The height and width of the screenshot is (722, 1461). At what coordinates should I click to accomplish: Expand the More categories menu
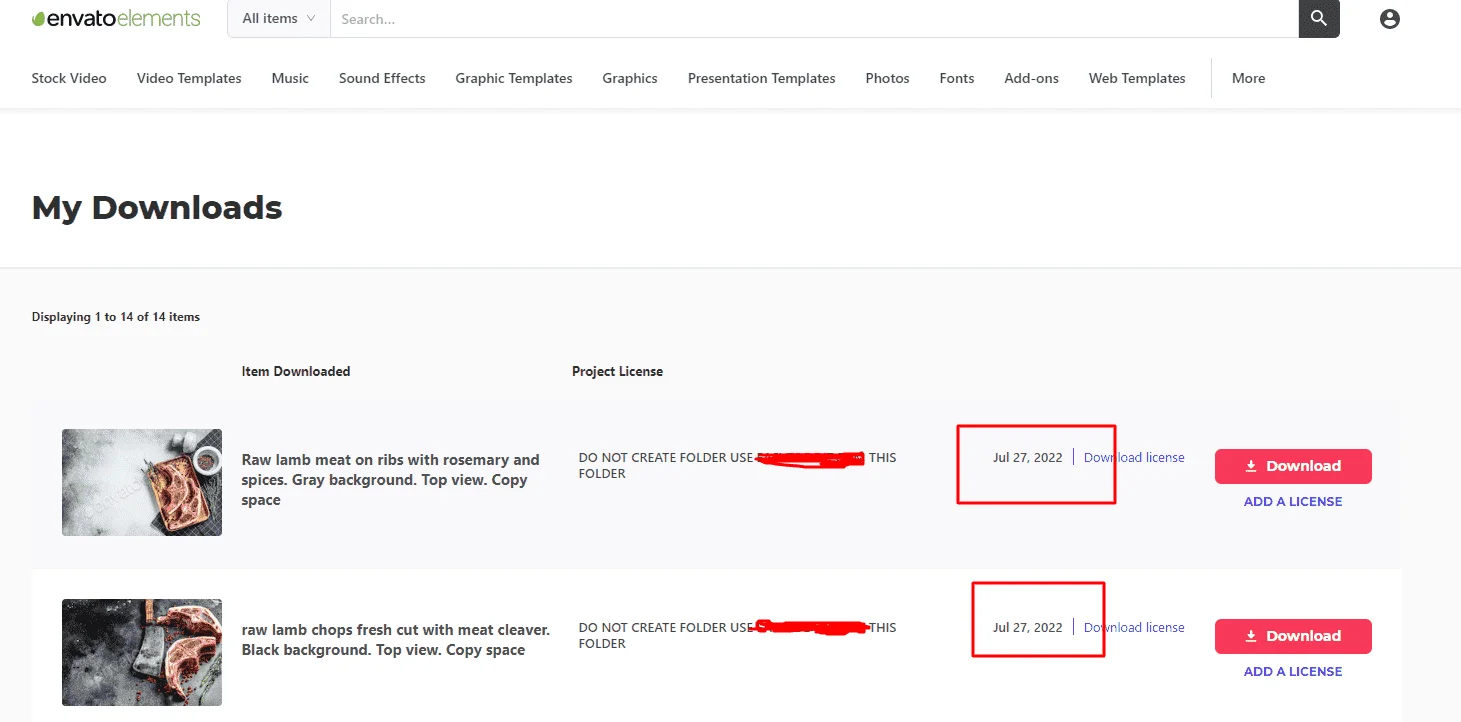point(1249,78)
